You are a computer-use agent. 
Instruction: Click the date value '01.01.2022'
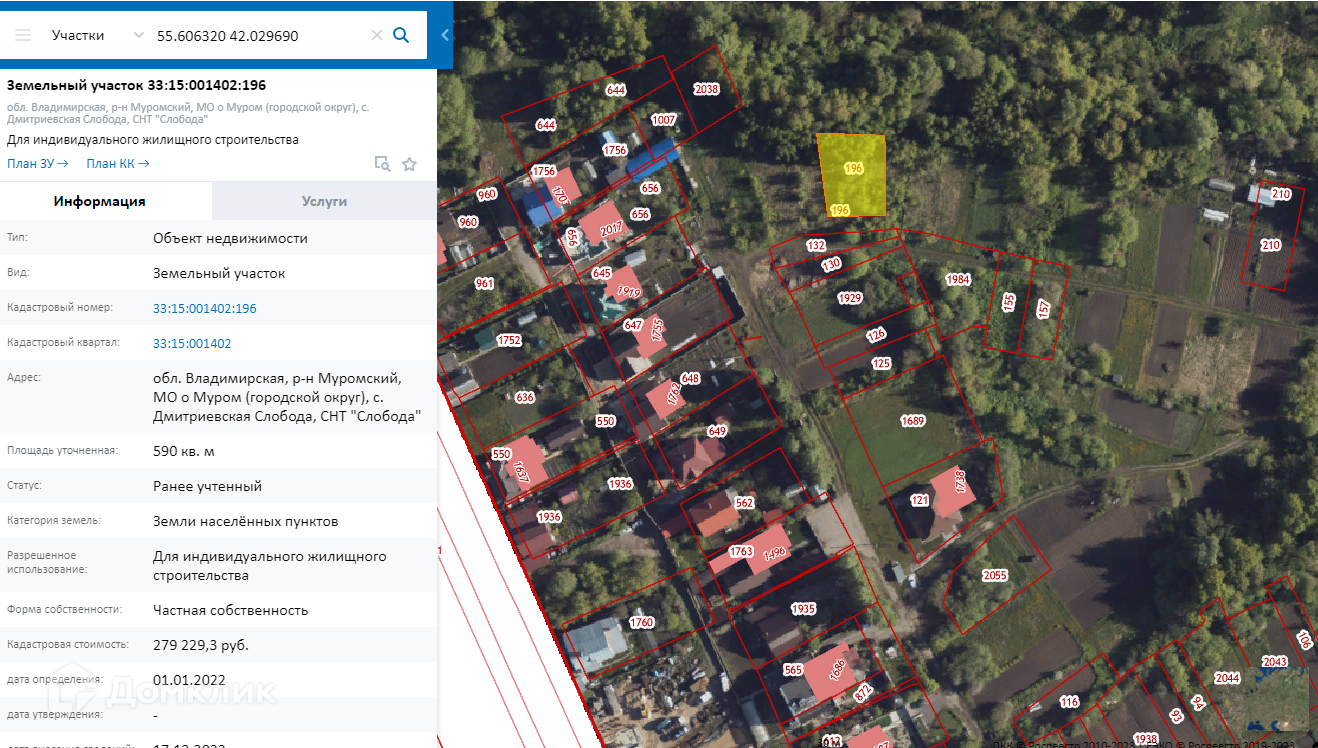pyautogui.click(x=190, y=680)
